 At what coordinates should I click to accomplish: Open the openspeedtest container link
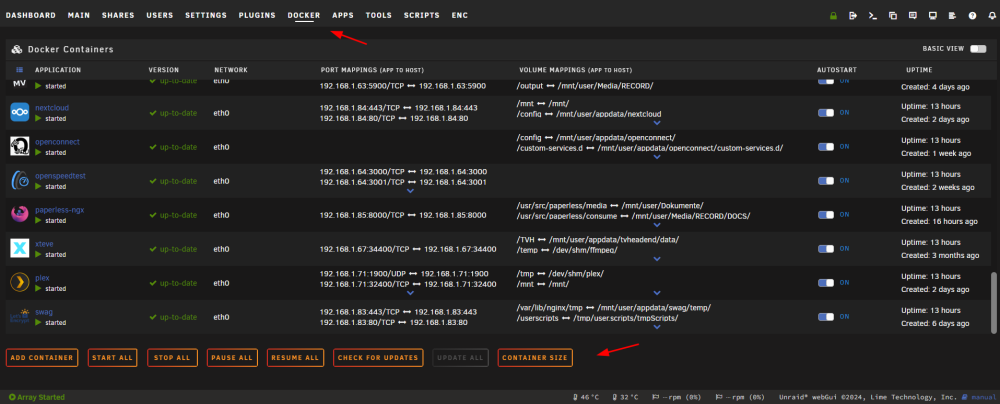click(59, 176)
